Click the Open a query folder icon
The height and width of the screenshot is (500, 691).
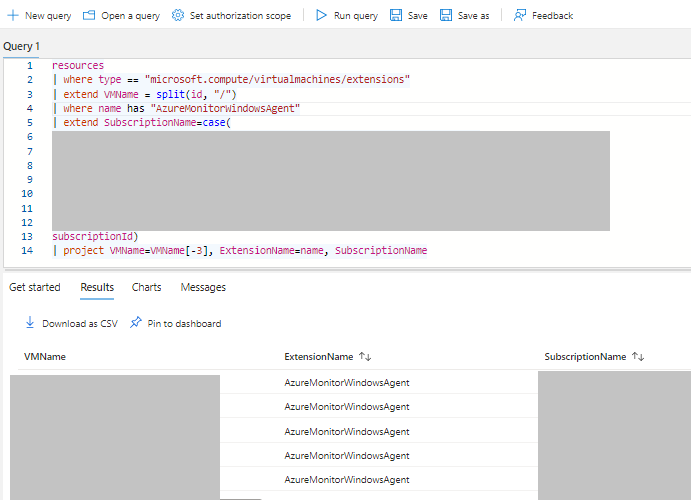coord(89,15)
